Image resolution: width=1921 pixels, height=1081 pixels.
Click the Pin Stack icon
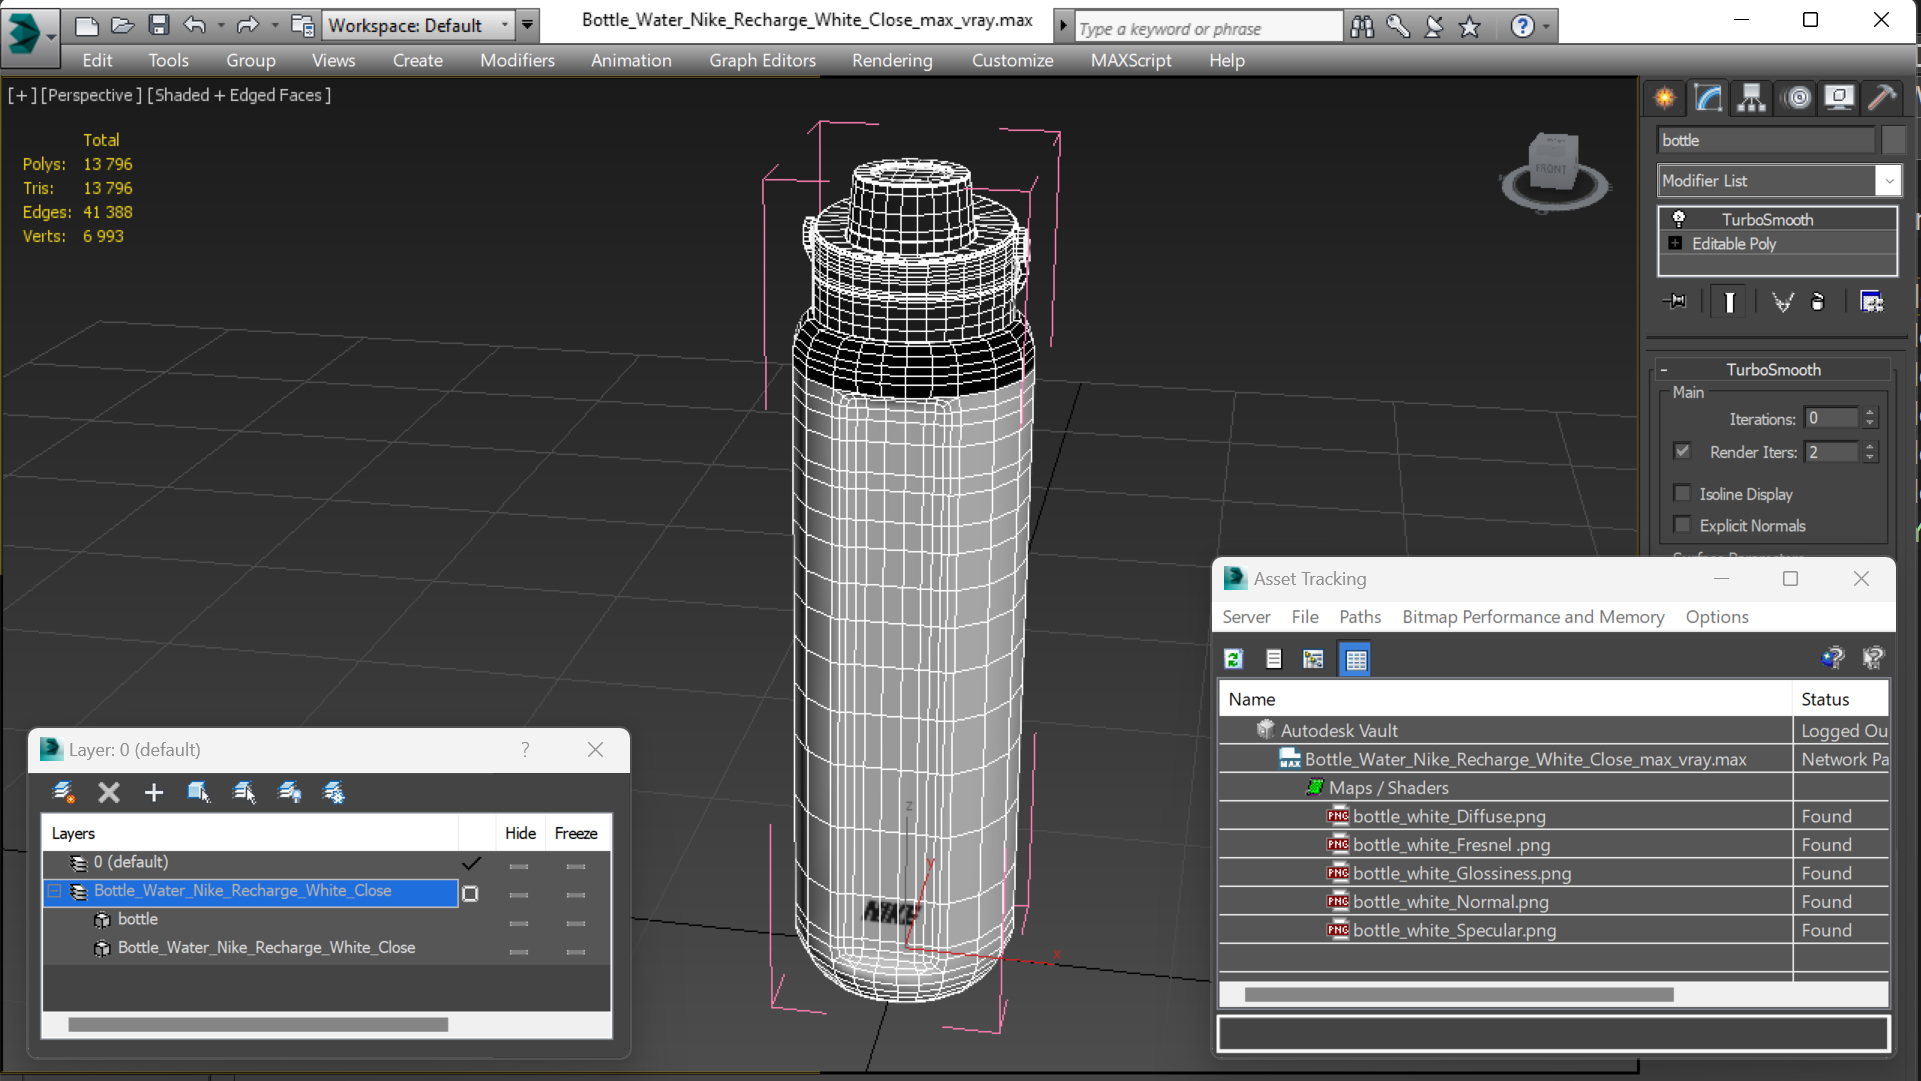coord(1675,301)
